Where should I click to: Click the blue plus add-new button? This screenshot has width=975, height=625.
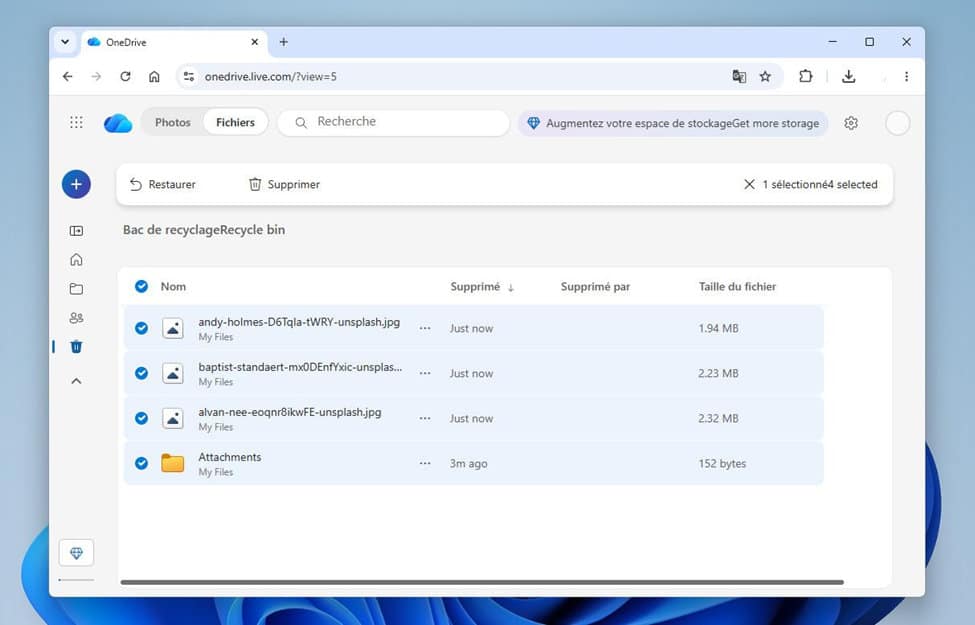tap(76, 184)
